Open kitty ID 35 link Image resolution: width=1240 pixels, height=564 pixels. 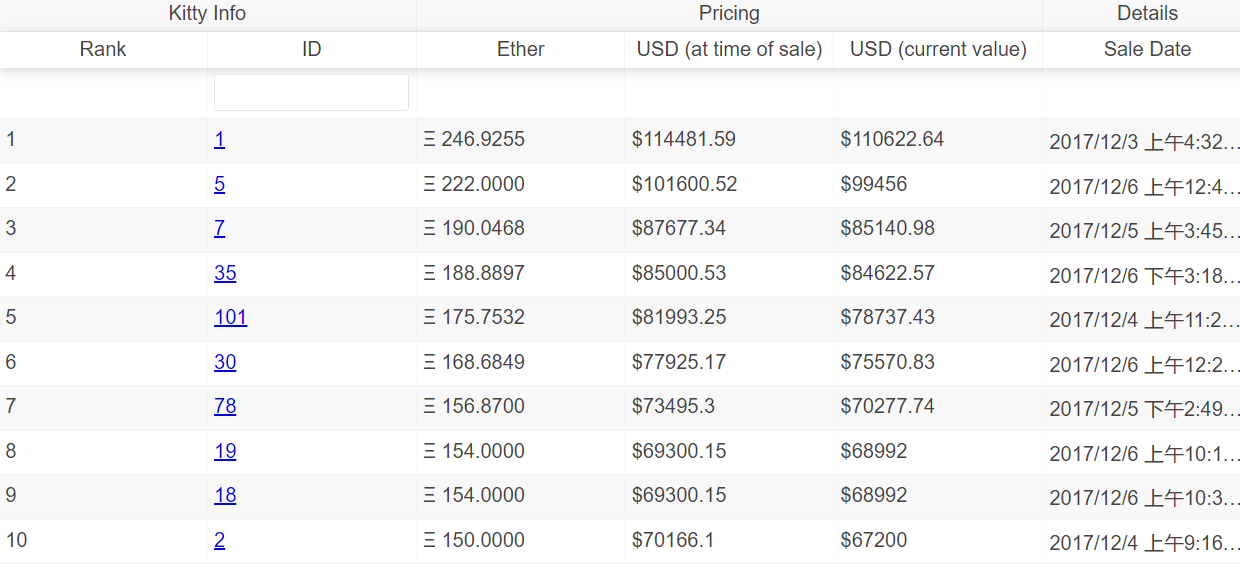click(225, 274)
